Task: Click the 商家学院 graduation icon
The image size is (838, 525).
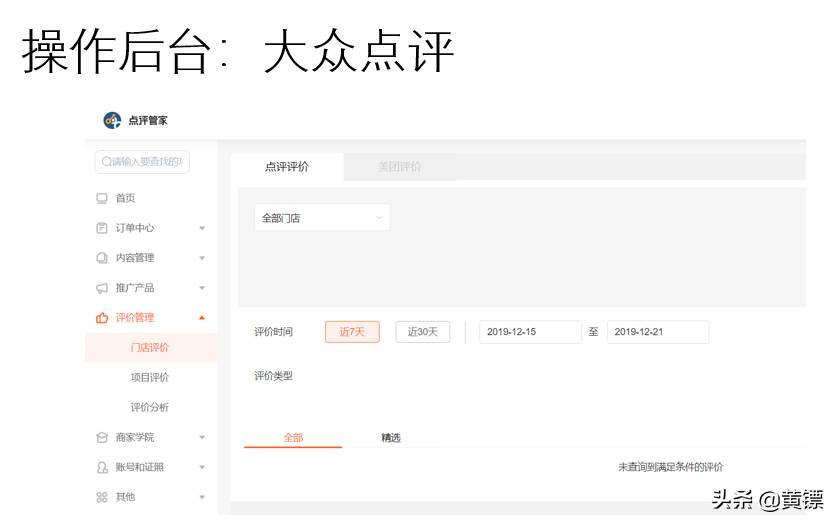Action: pos(102,437)
